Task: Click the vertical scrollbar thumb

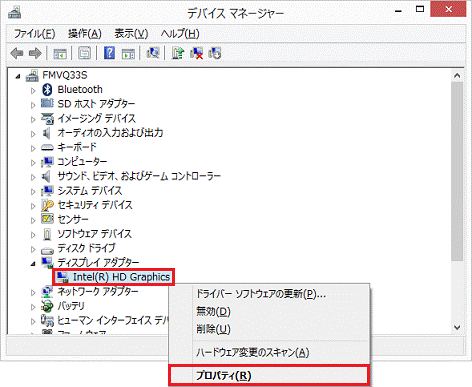Action: point(457,171)
